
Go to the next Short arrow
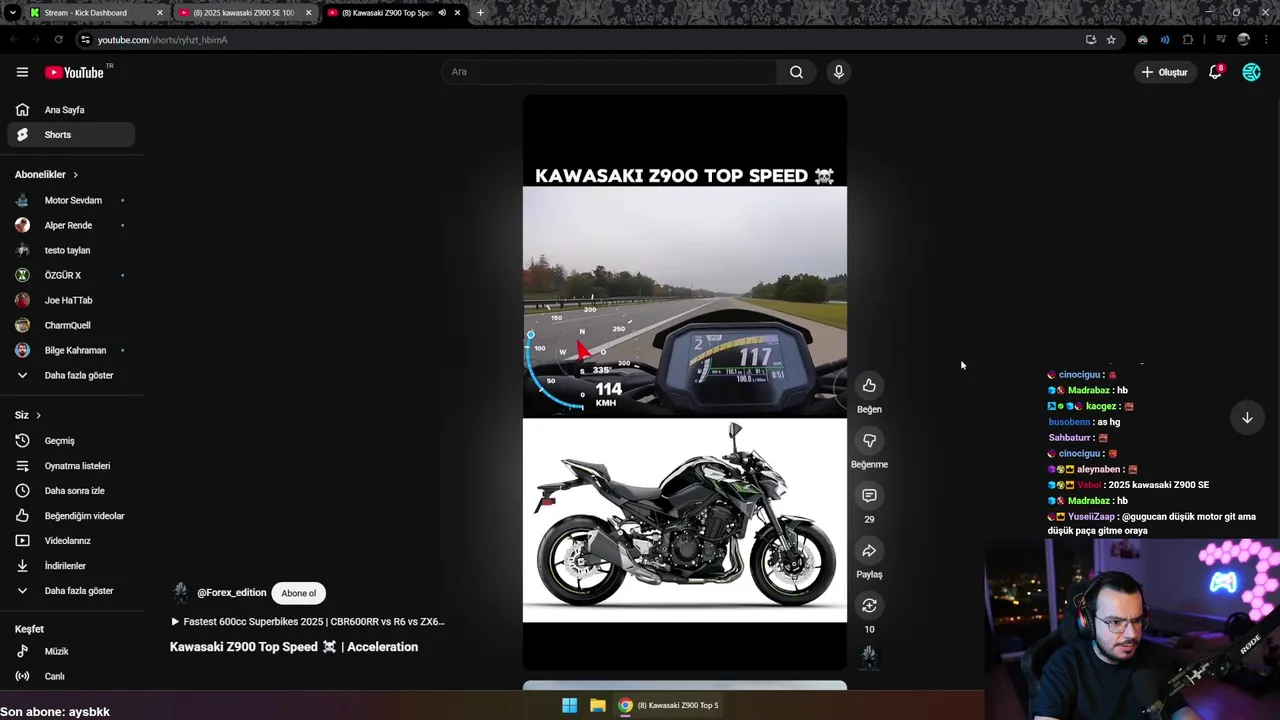click(x=1247, y=418)
